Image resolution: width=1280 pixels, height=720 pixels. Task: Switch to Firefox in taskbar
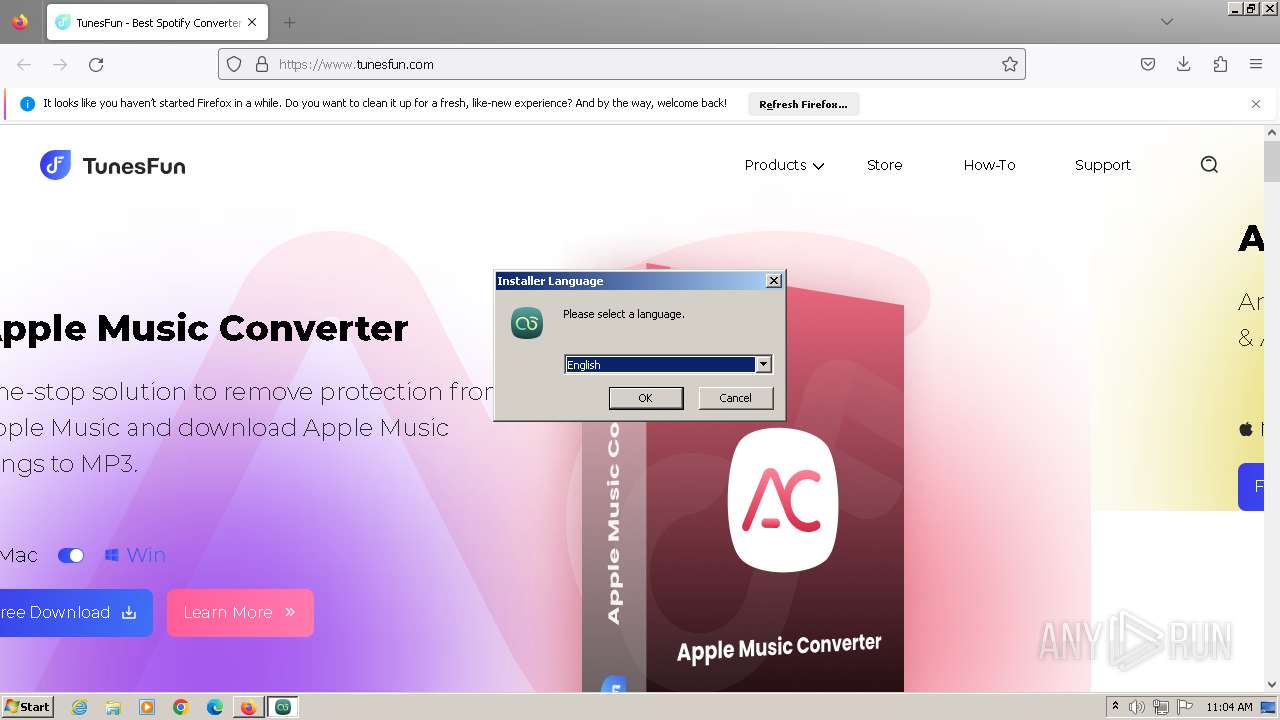[248, 707]
